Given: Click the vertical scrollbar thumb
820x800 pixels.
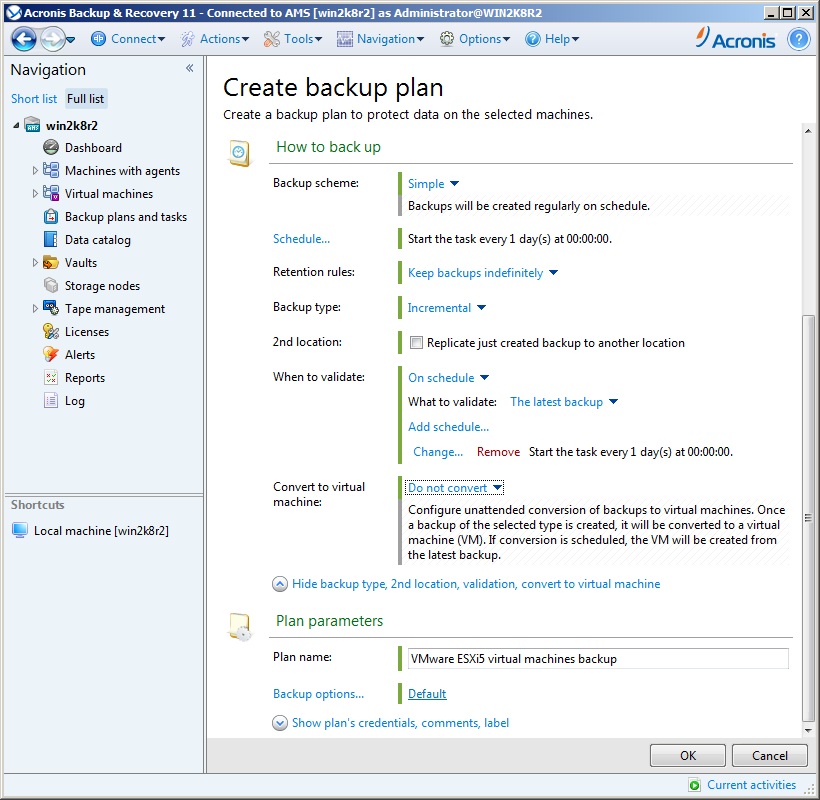Looking at the screenshot, I should [x=808, y=518].
